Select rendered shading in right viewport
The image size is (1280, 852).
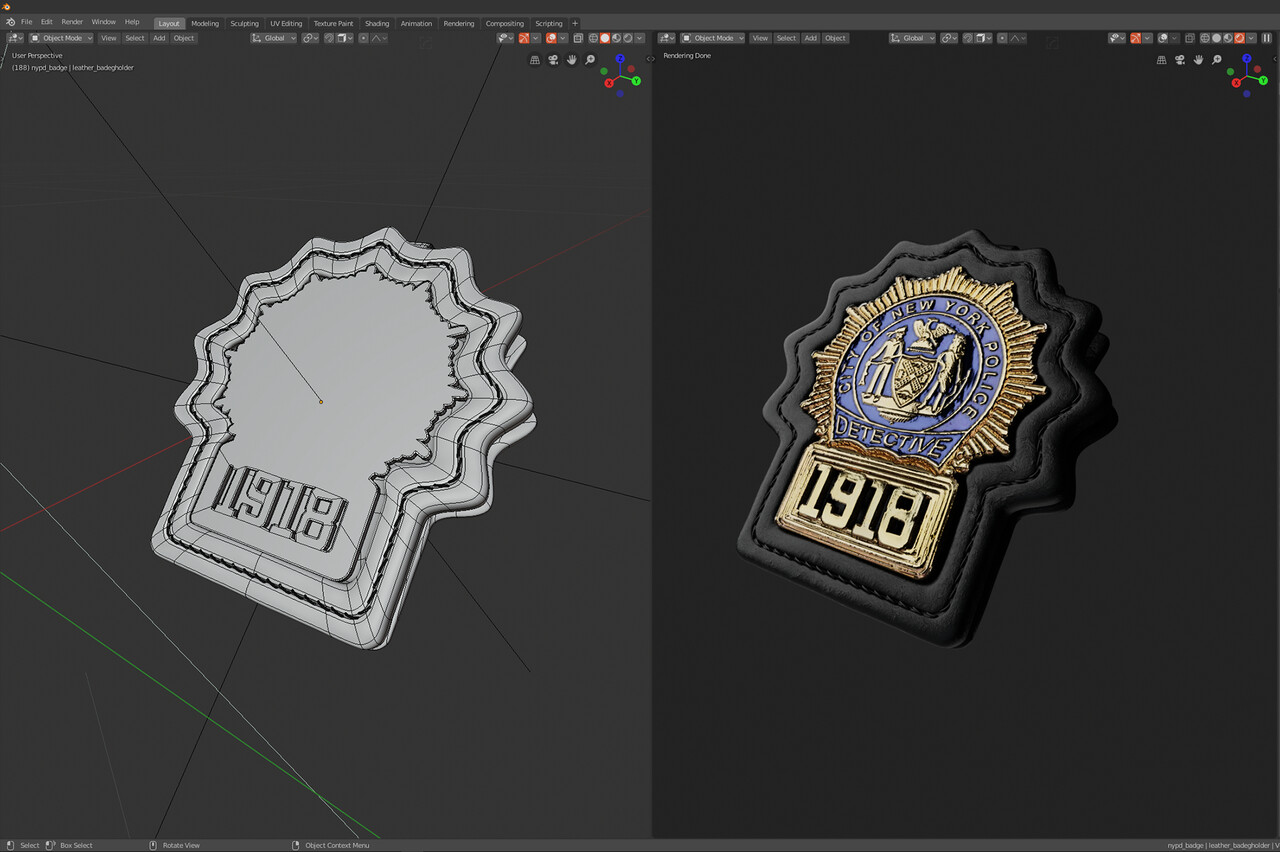(1239, 38)
